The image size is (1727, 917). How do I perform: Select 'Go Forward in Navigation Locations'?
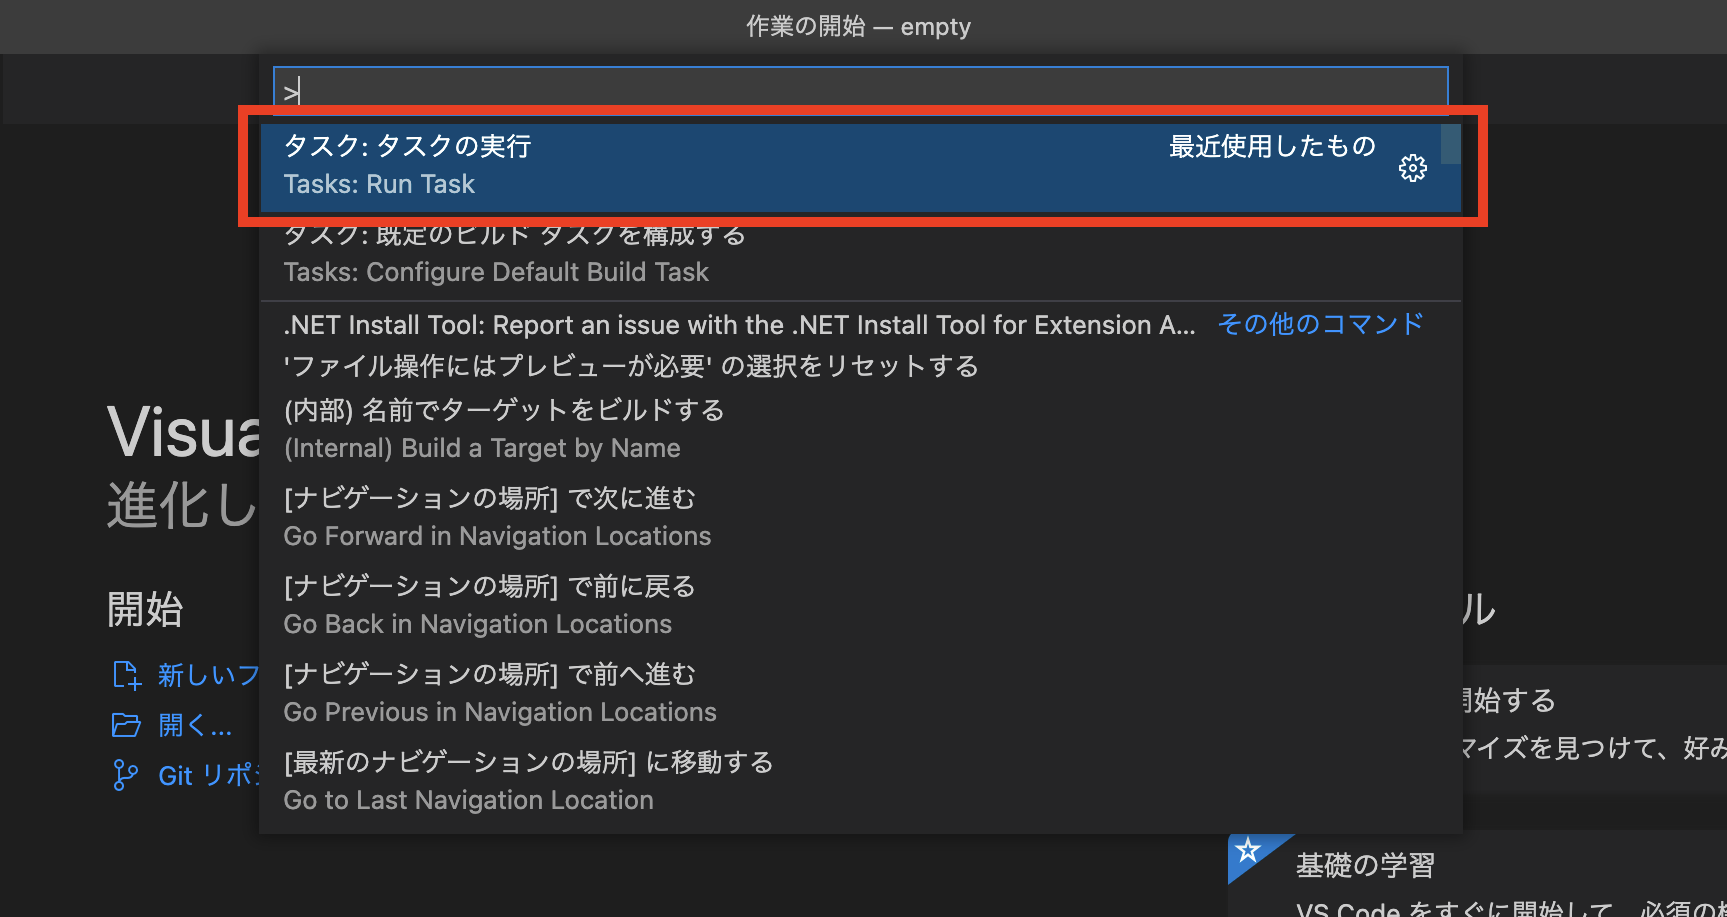[x=860, y=518]
